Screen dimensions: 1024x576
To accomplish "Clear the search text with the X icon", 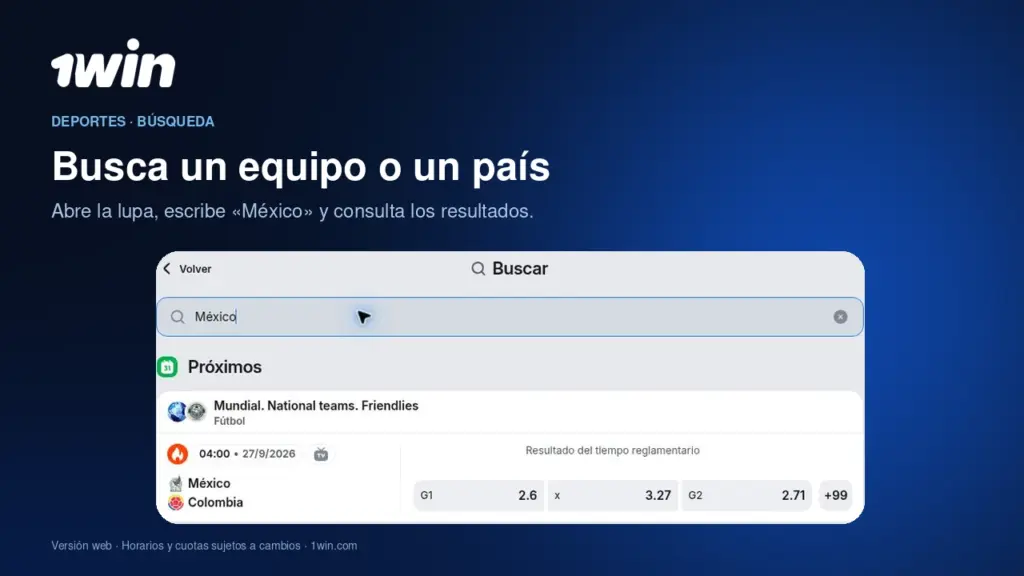I will click(x=840, y=317).
